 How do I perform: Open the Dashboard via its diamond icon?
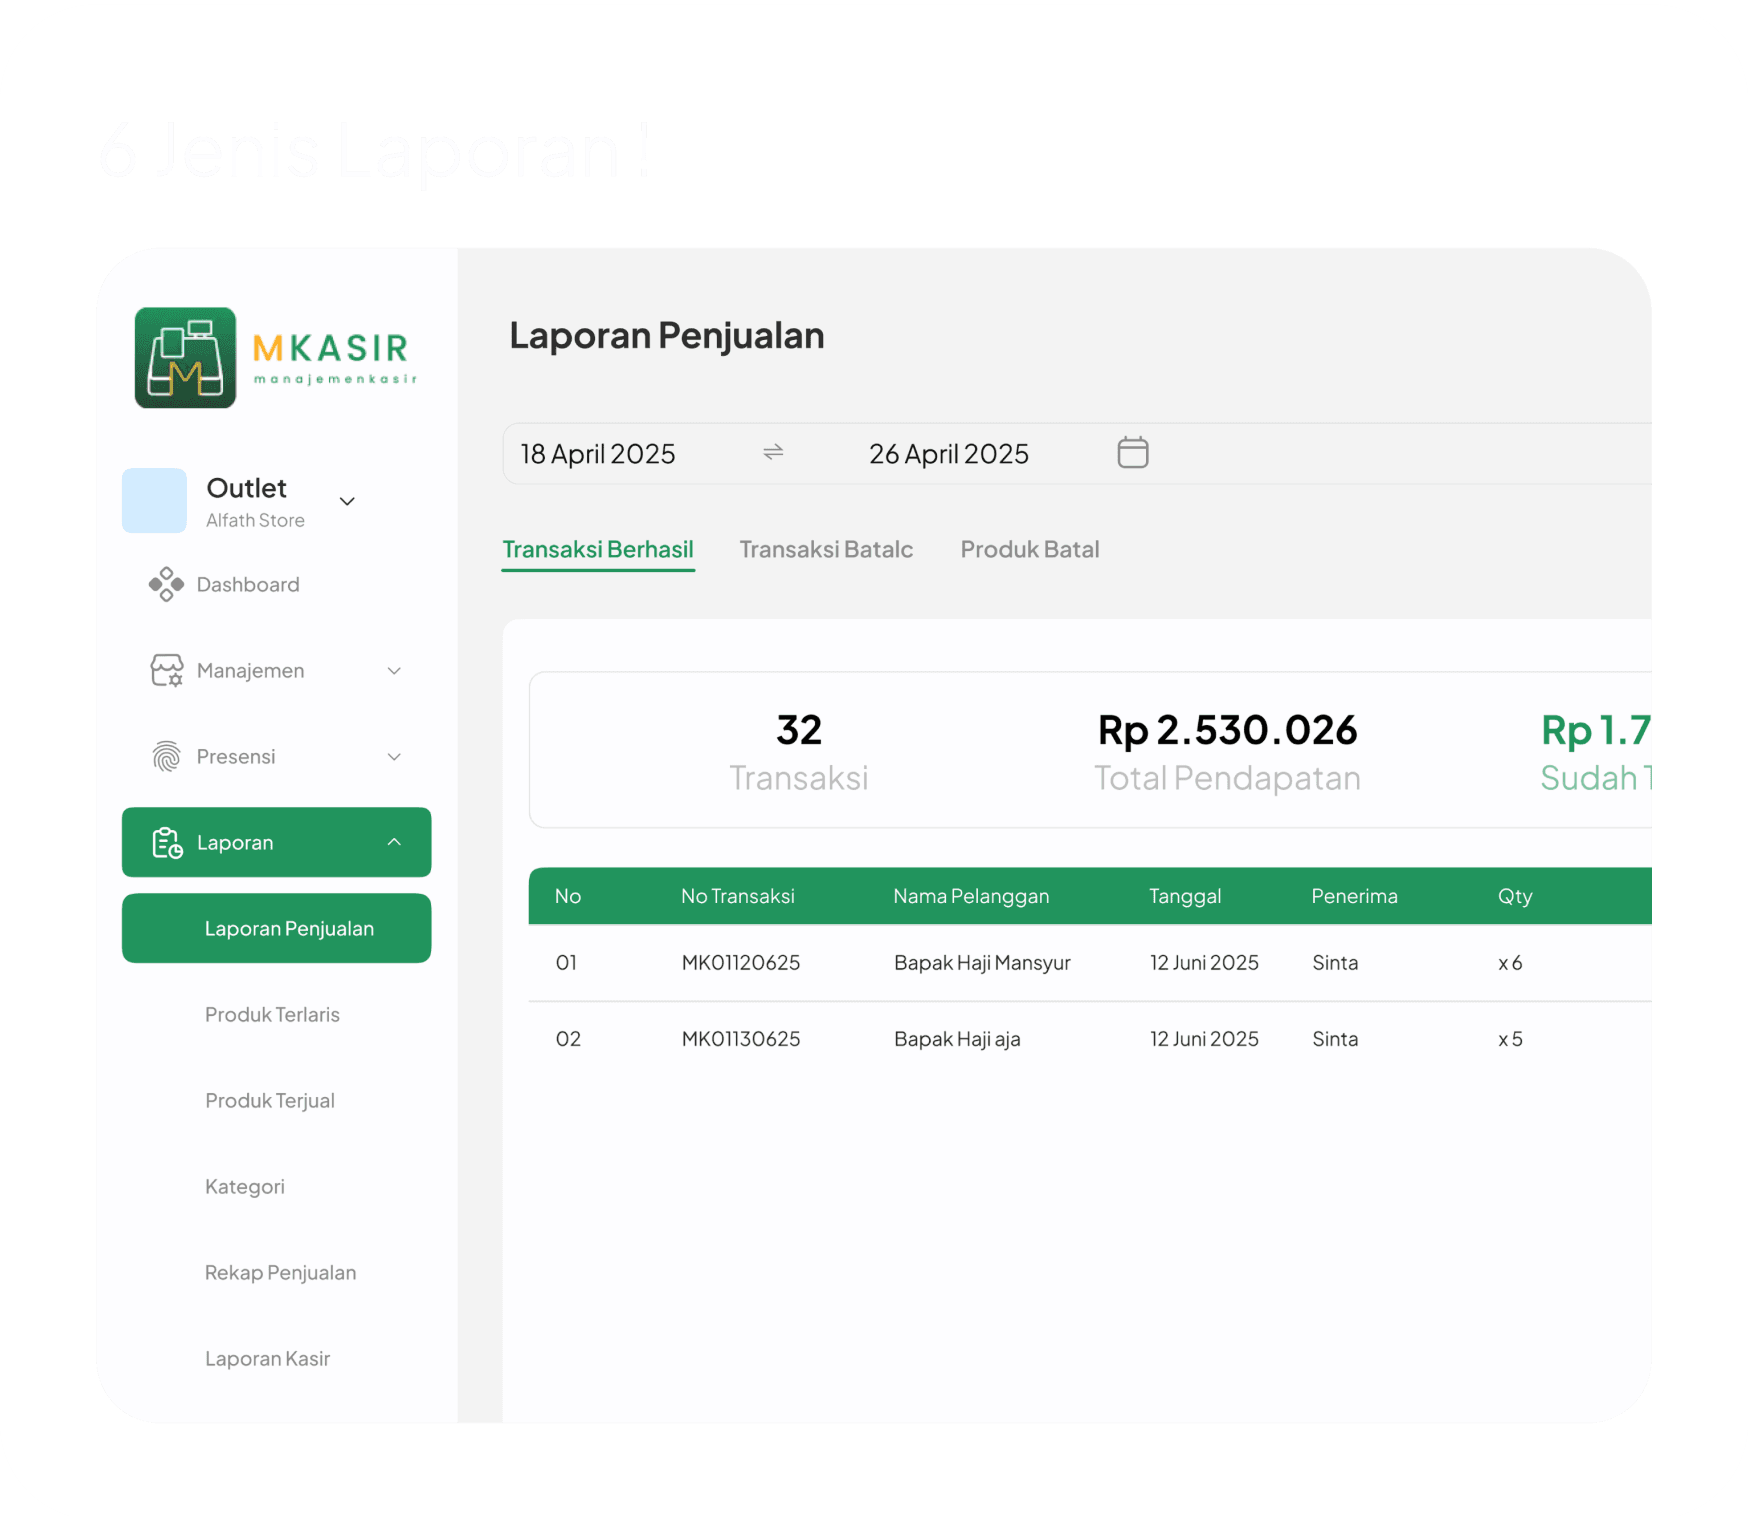click(166, 584)
